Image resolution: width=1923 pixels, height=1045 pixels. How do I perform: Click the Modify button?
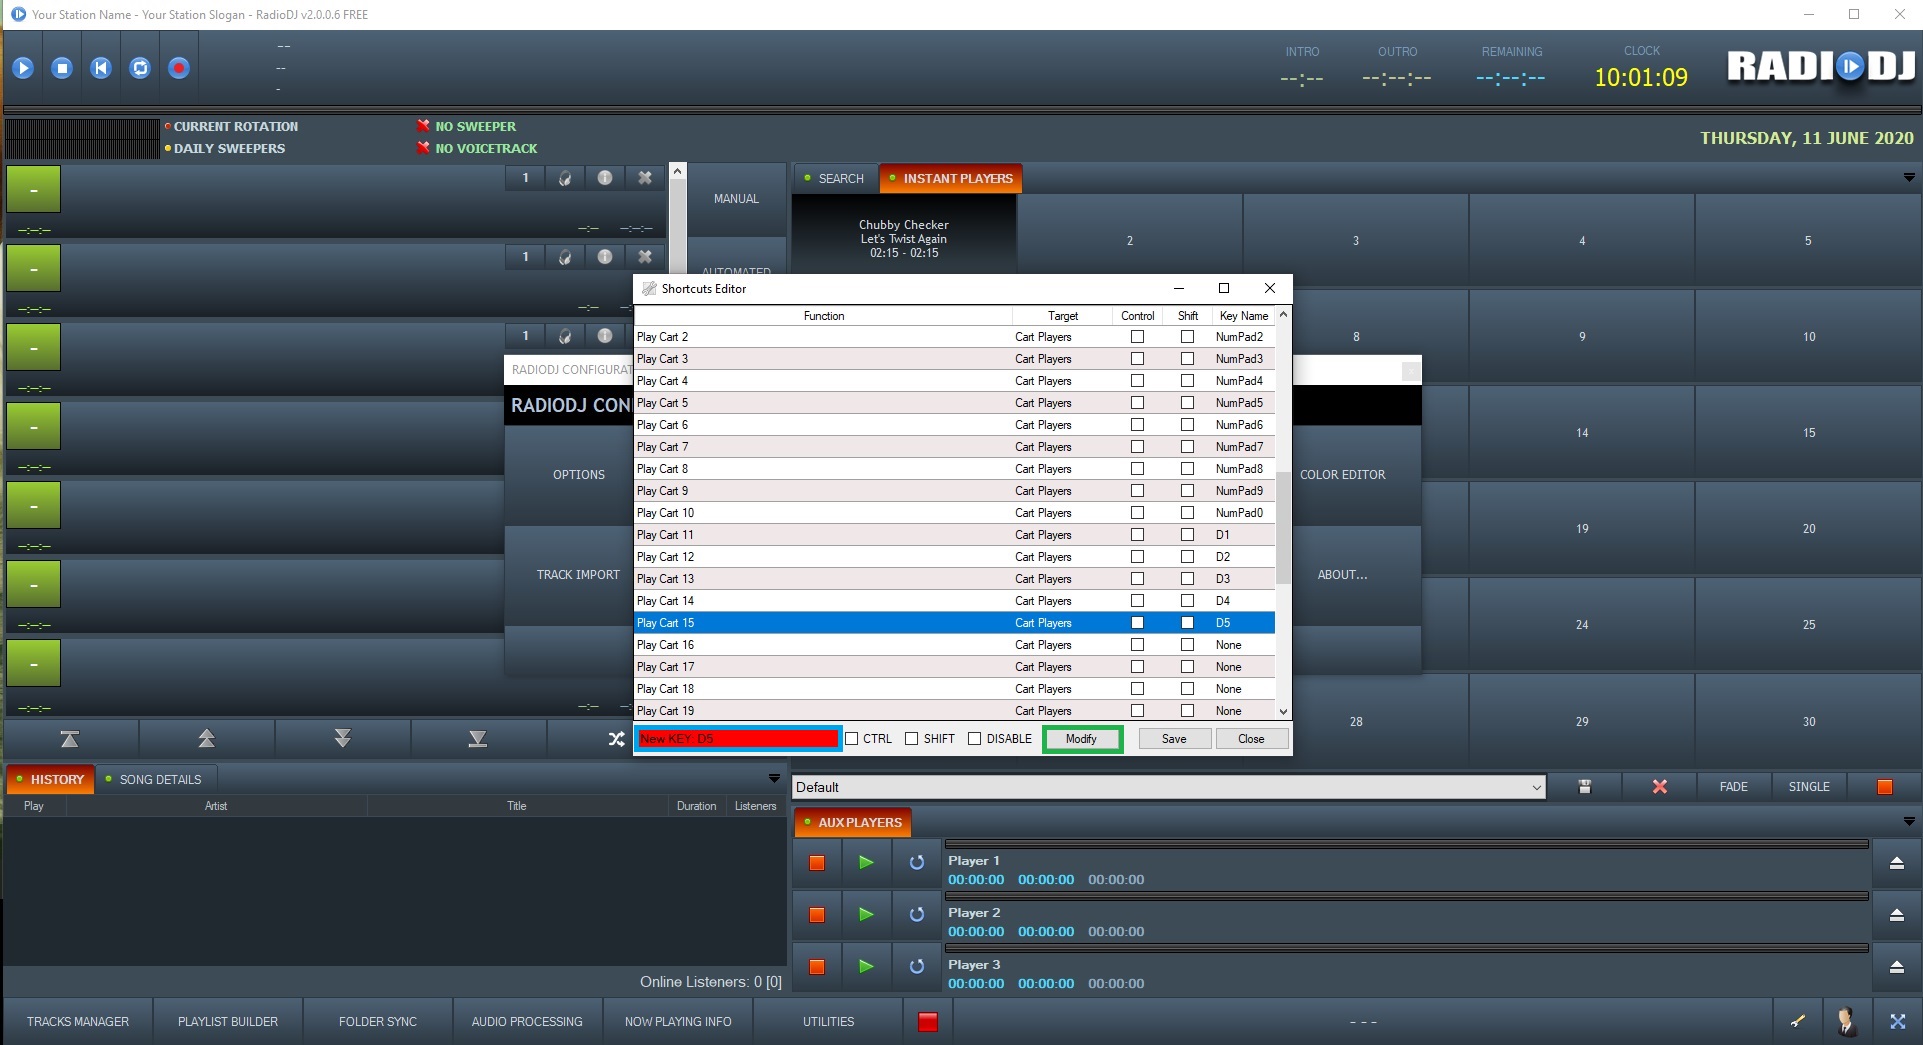coord(1081,739)
